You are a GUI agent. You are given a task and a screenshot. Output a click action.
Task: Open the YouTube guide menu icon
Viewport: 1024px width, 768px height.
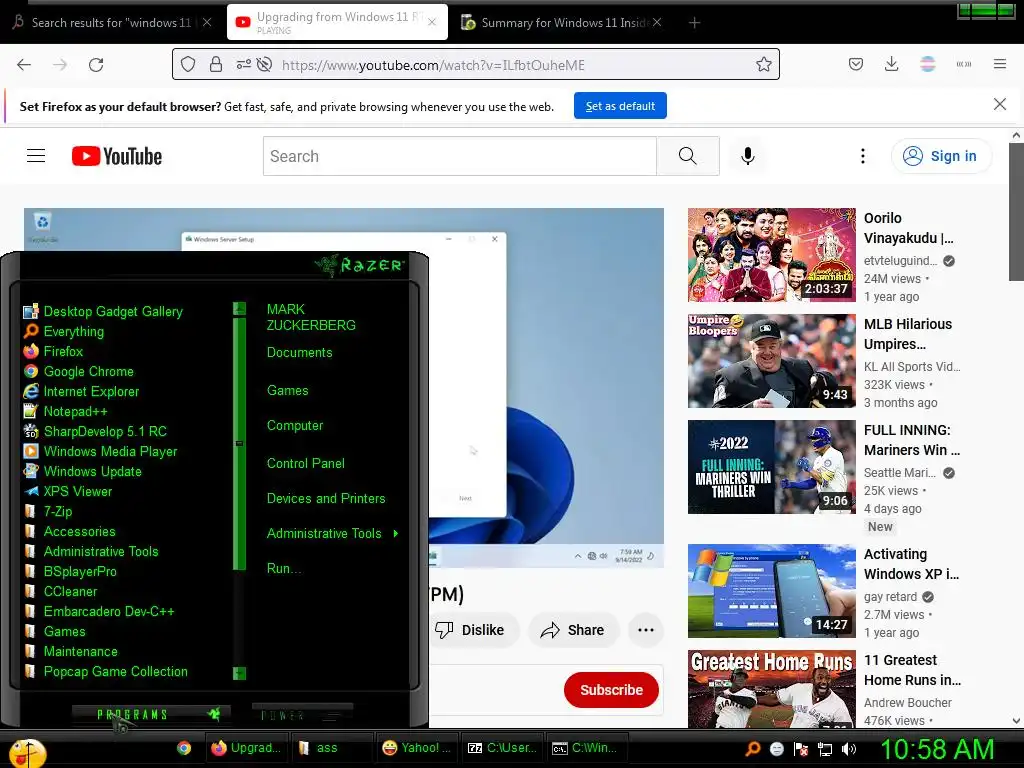point(36,155)
